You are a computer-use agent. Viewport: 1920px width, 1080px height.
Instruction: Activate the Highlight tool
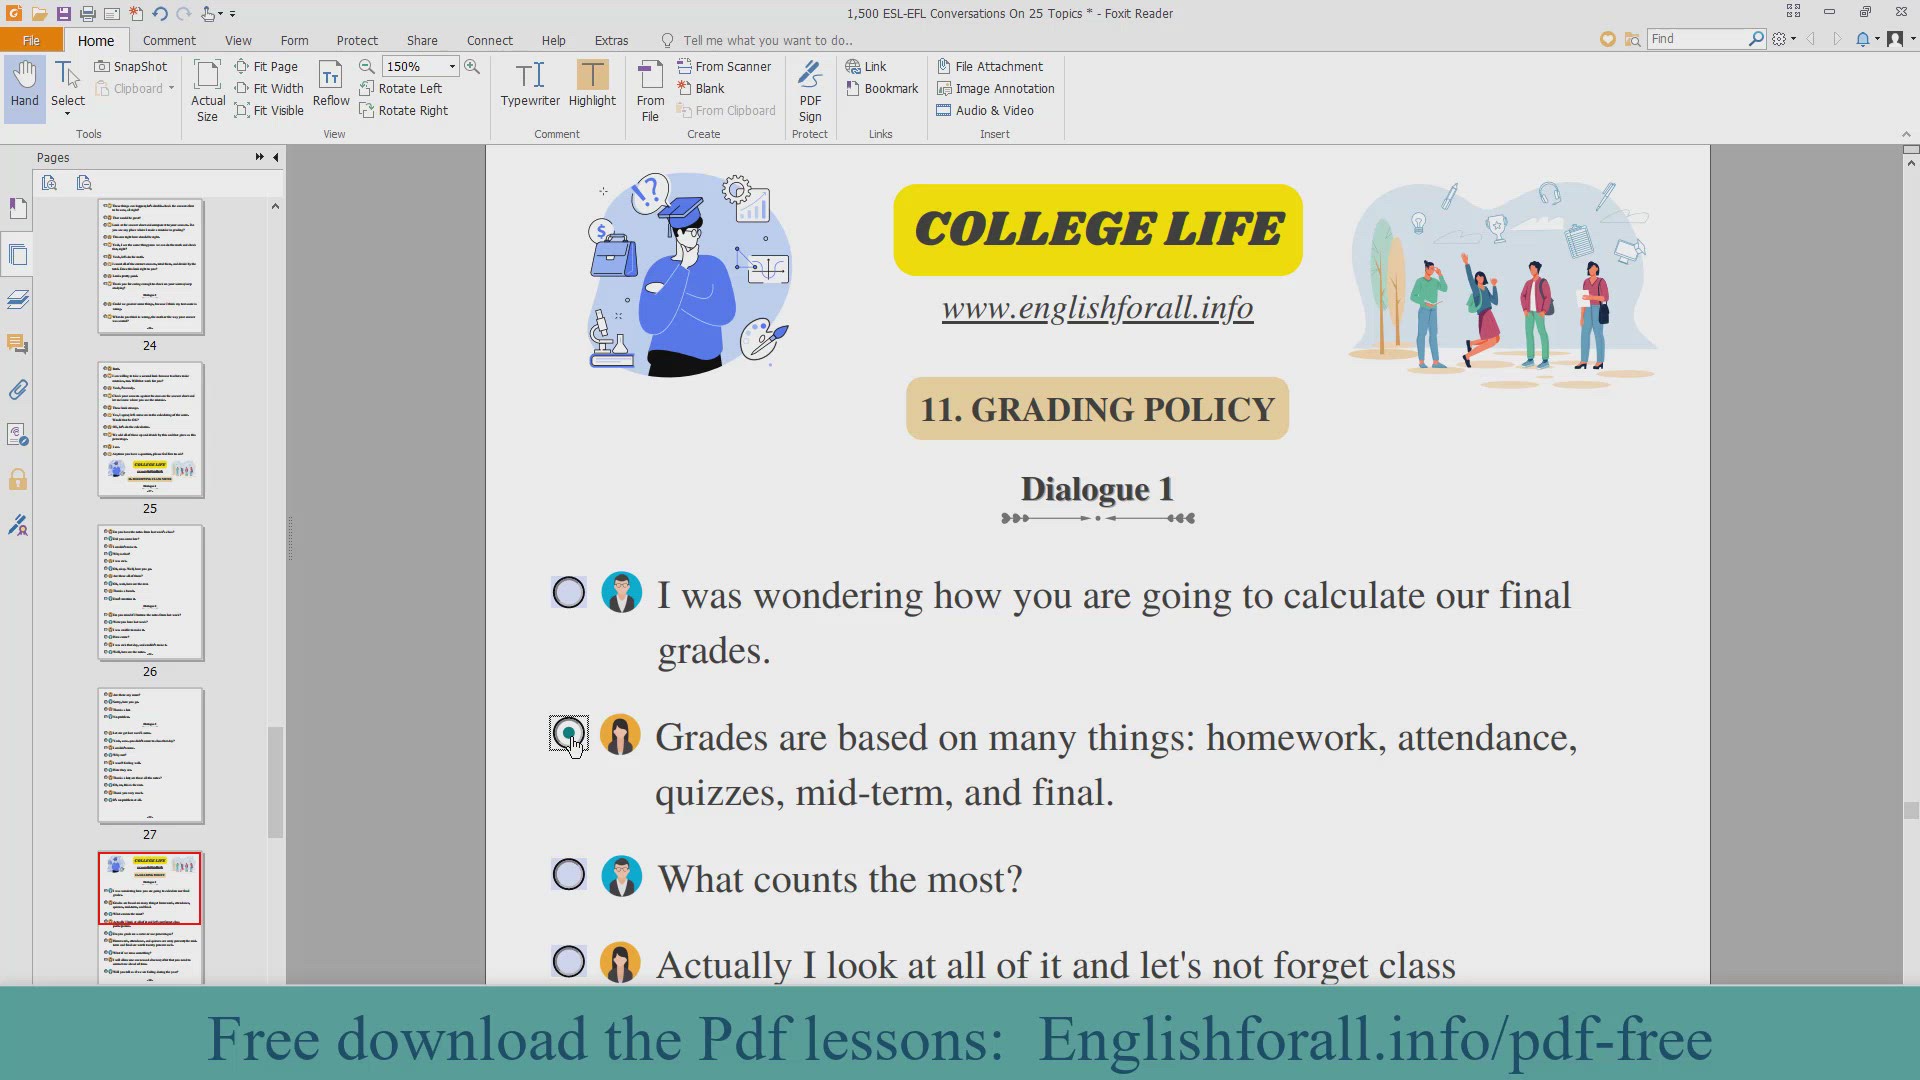(x=592, y=84)
